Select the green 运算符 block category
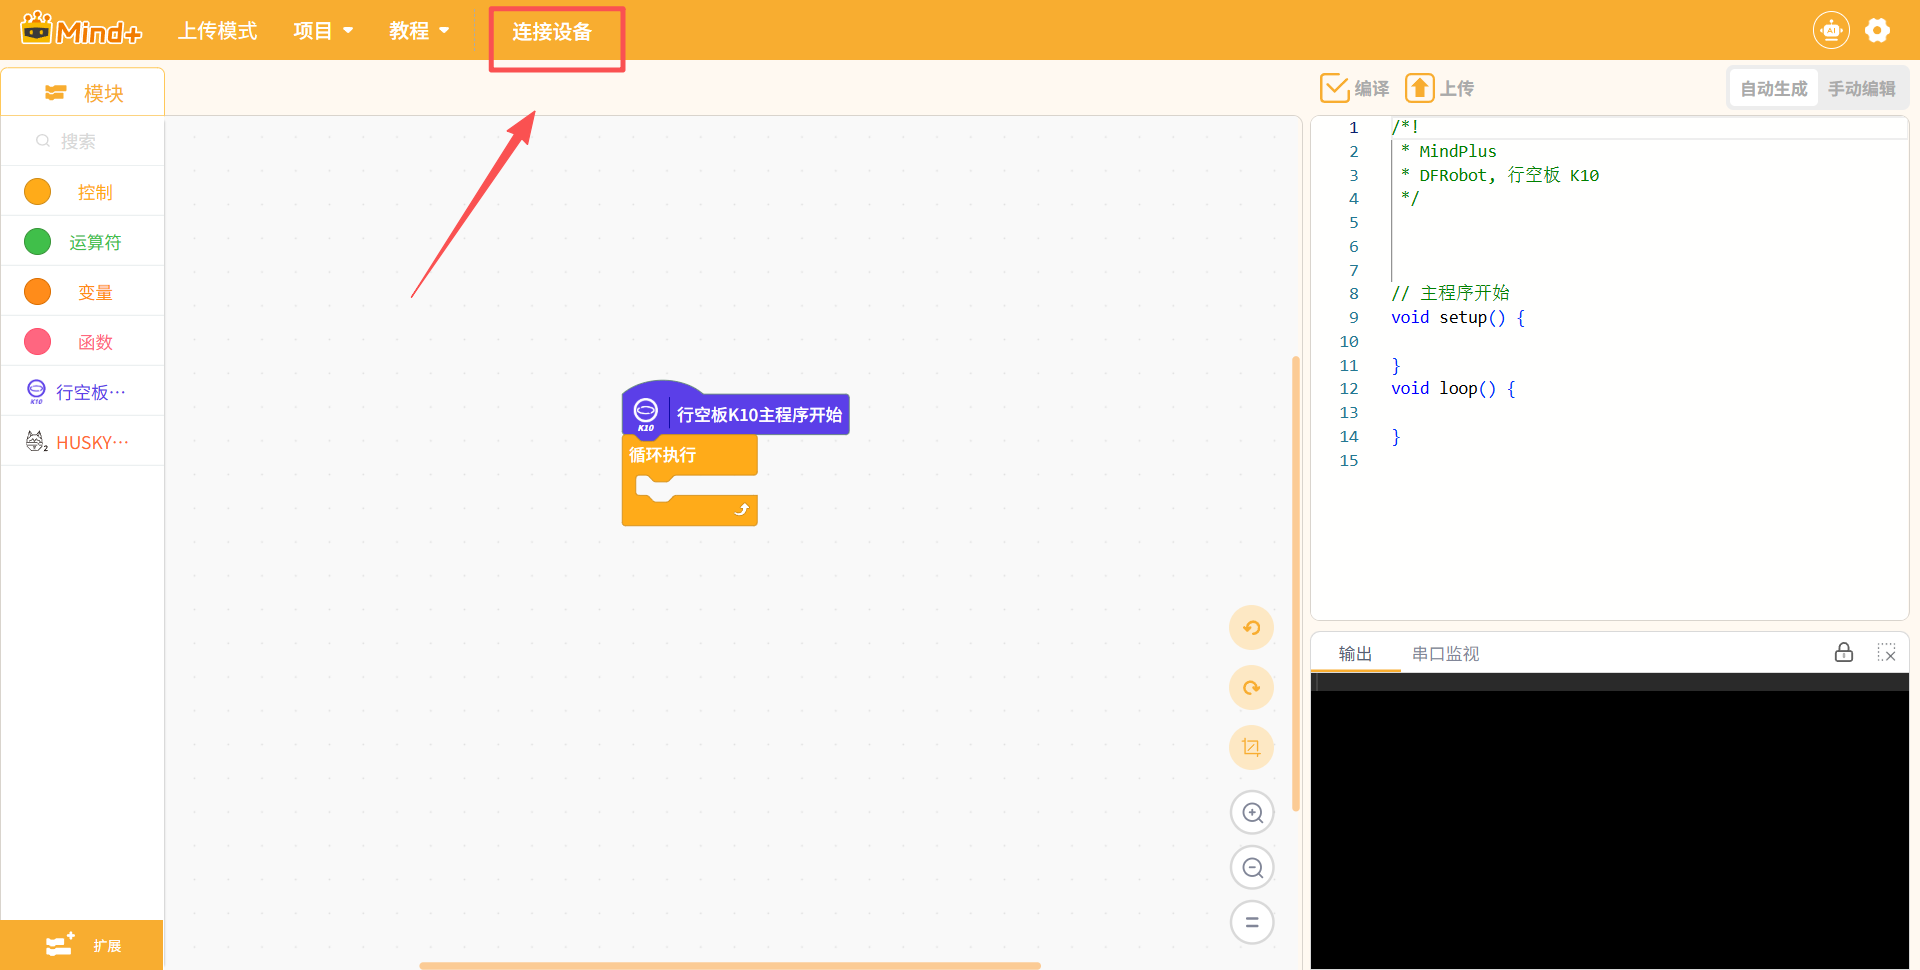The width and height of the screenshot is (1920, 970). click(x=82, y=242)
